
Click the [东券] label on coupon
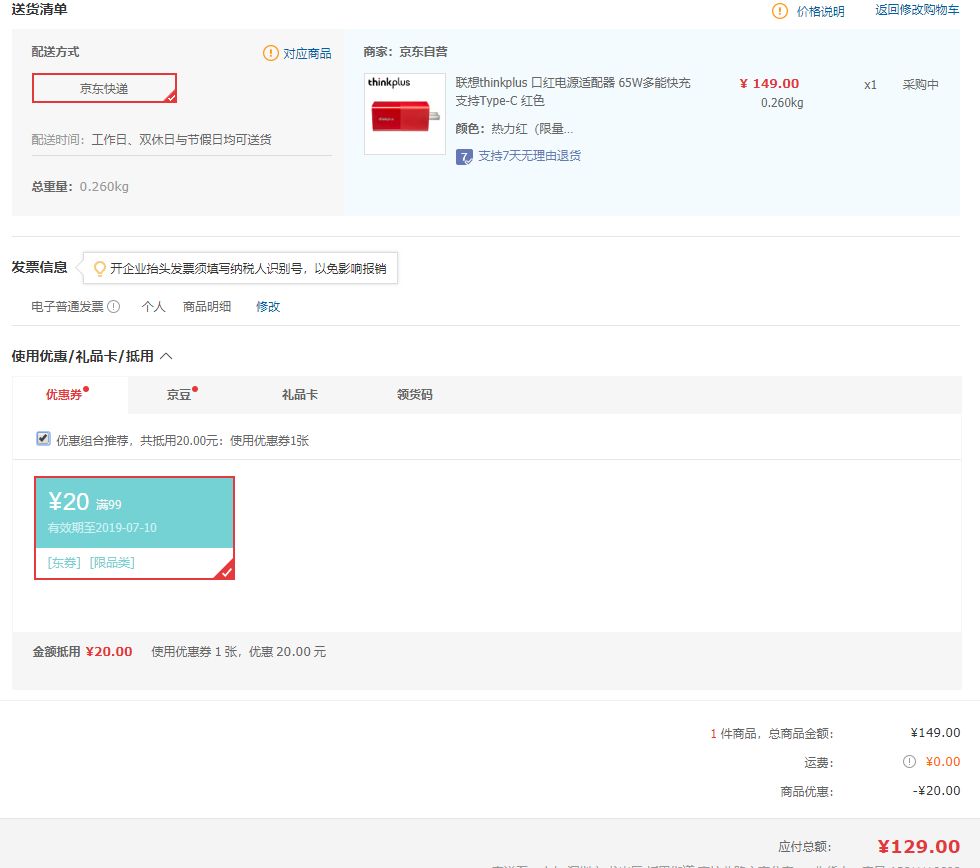[x=64, y=562]
